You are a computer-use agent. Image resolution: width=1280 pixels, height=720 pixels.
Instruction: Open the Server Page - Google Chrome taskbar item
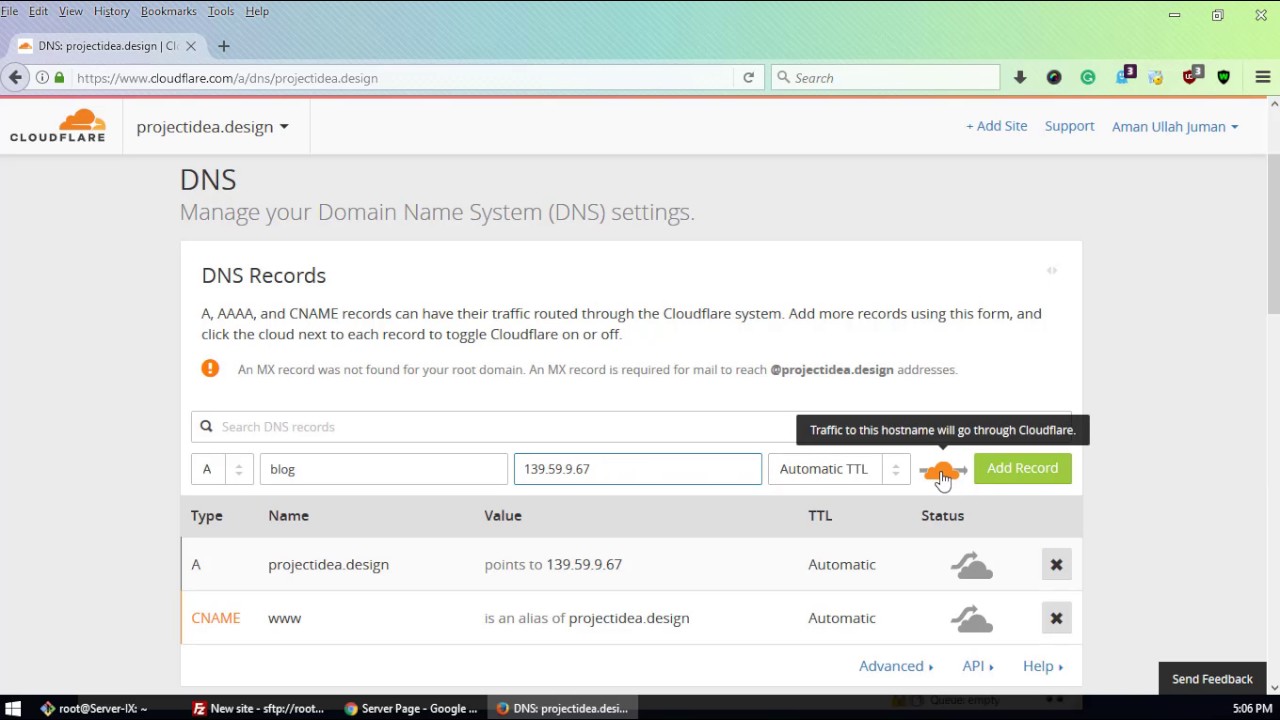coord(411,708)
